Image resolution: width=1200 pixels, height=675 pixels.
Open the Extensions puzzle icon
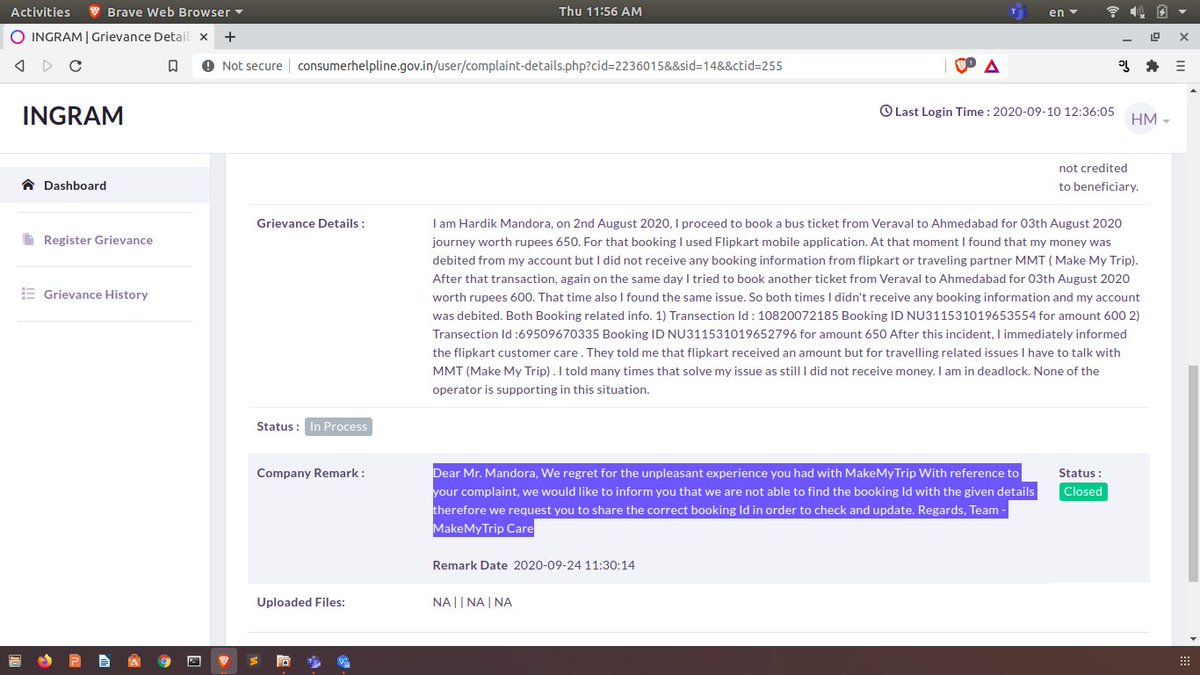[x=1152, y=66]
